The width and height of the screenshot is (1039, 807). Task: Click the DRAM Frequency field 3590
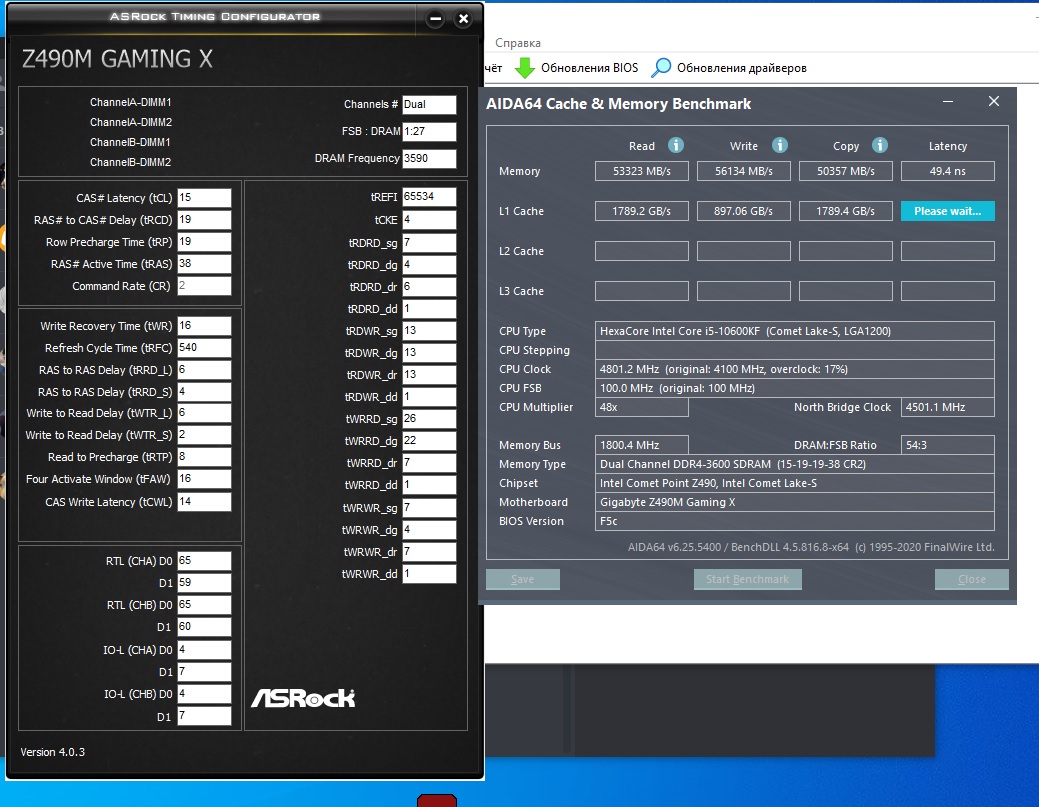point(429,158)
